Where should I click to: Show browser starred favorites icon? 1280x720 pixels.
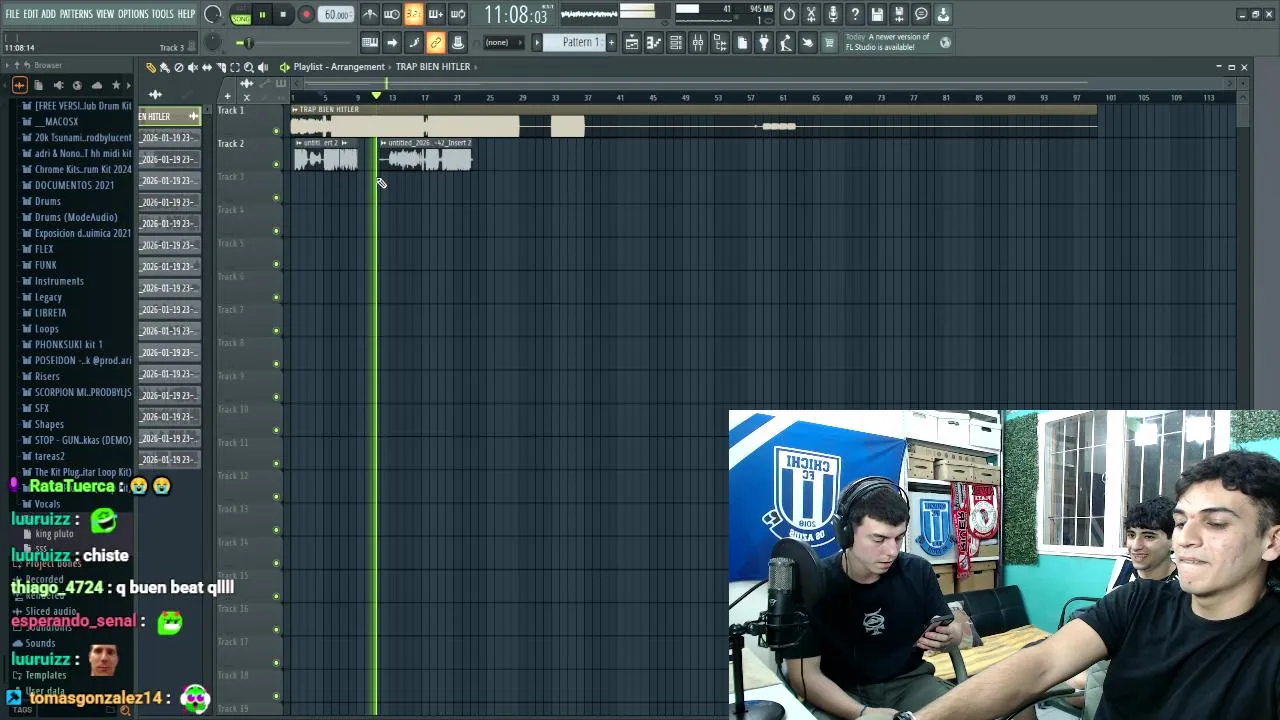(116, 85)
